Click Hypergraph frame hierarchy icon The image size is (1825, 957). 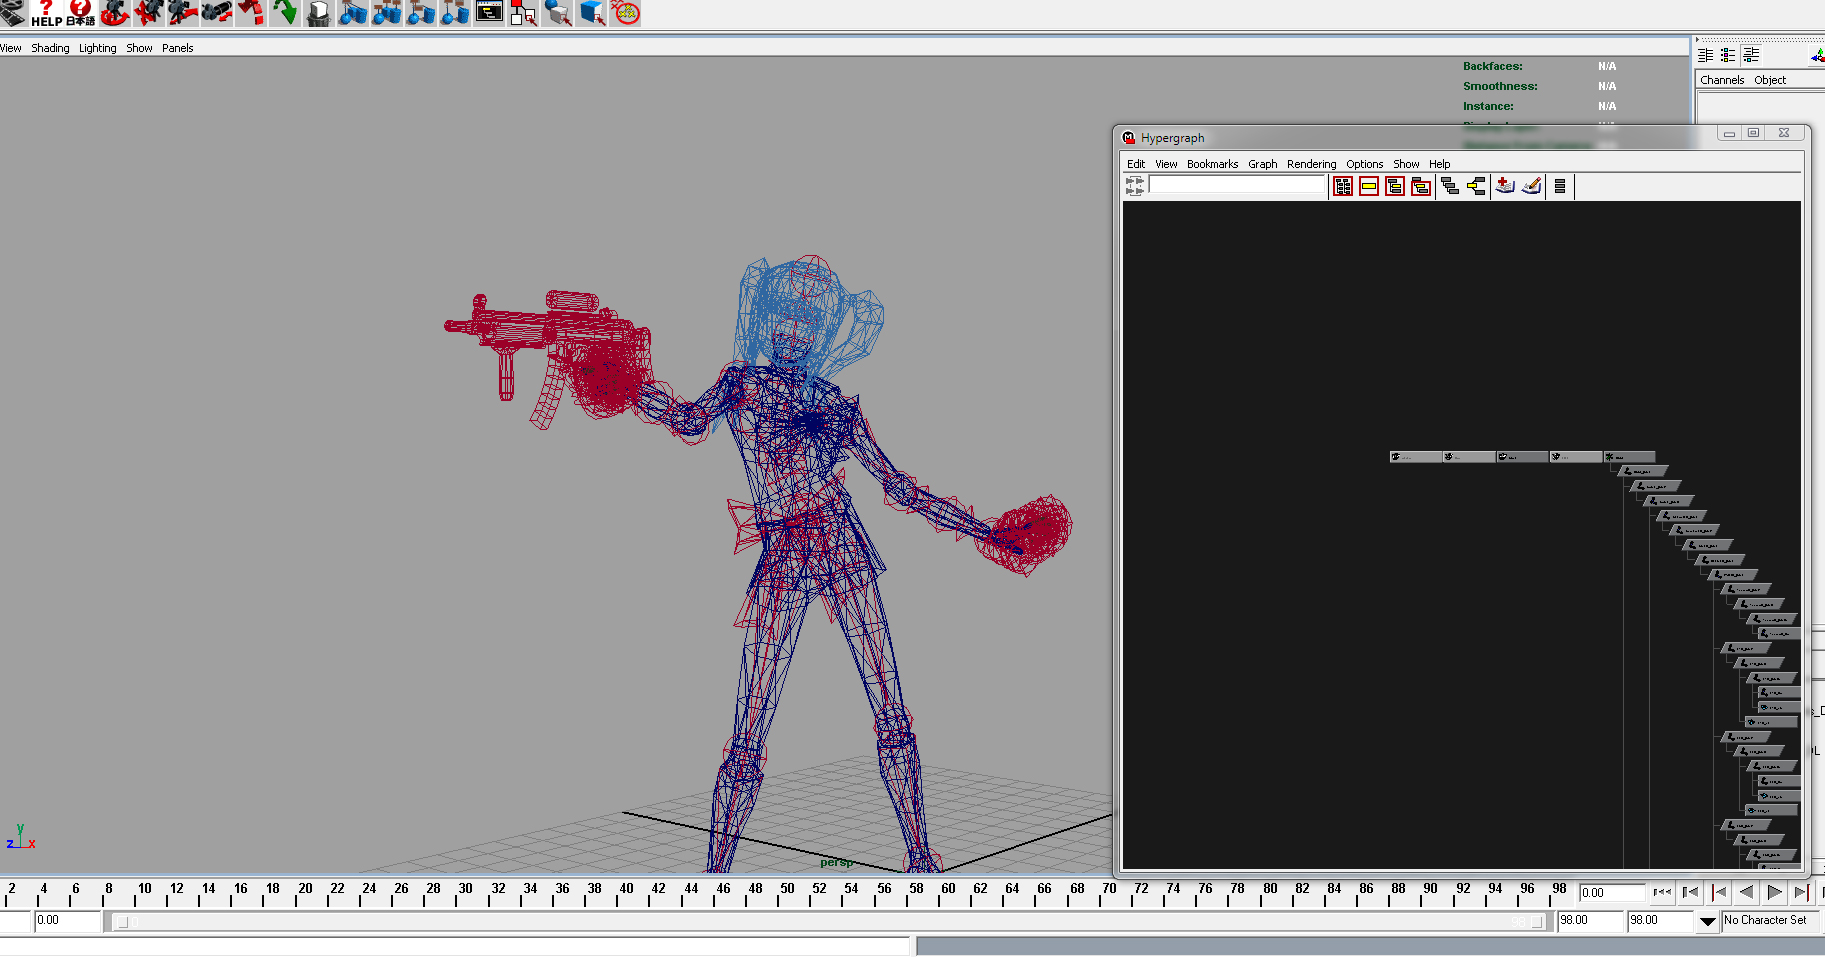pyautogui.click(x=1395, y=186)
